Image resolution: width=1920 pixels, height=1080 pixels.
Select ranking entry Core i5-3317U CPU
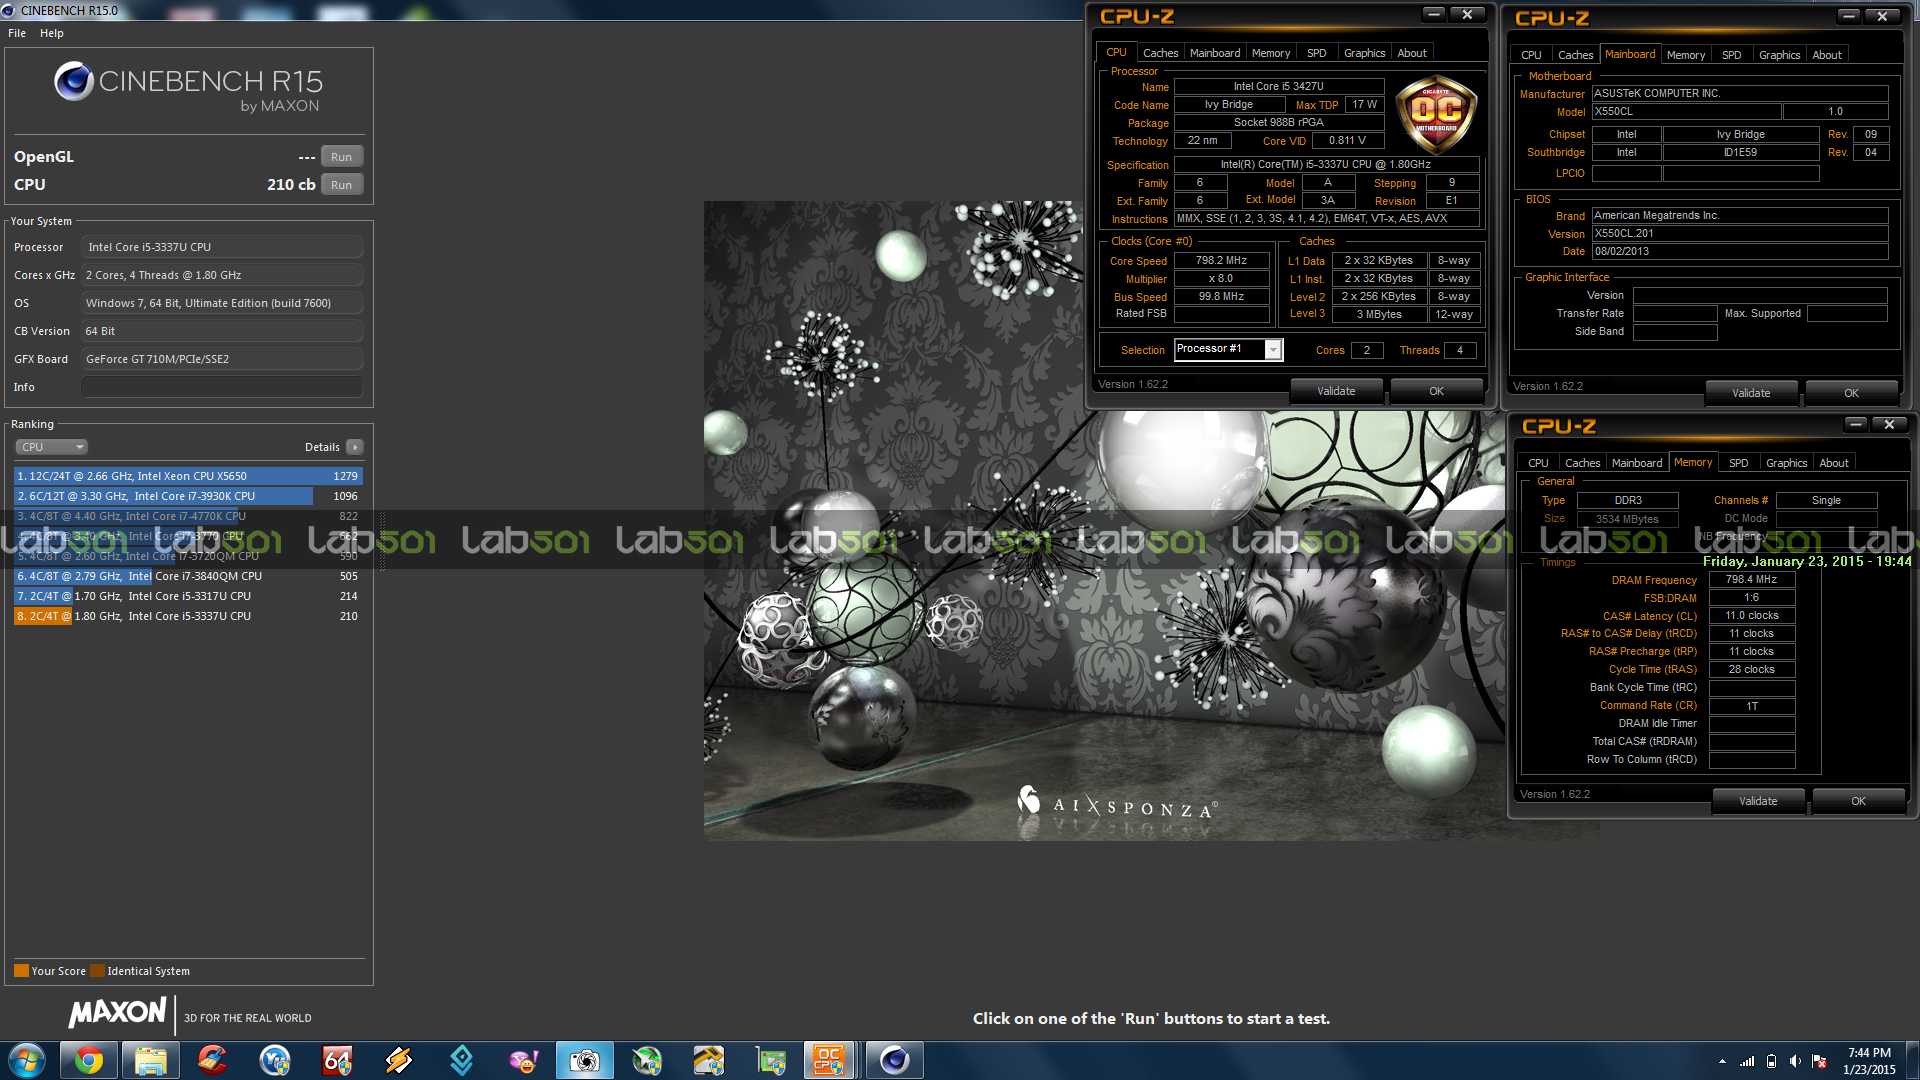189,596
